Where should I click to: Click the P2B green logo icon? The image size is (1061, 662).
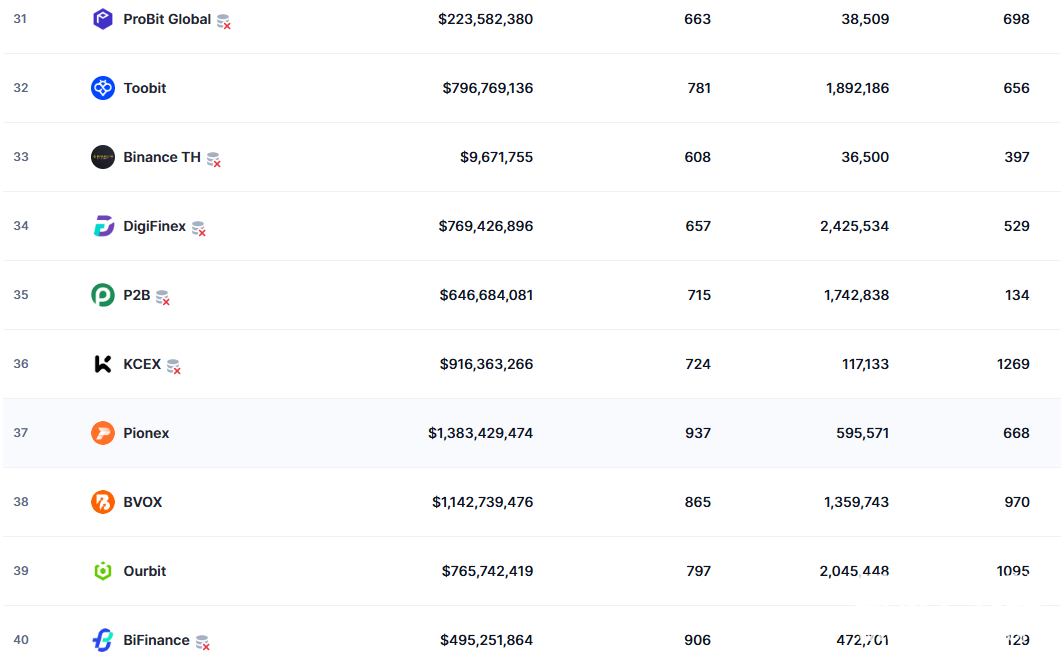pyautogui.click(x=103, y=295)
